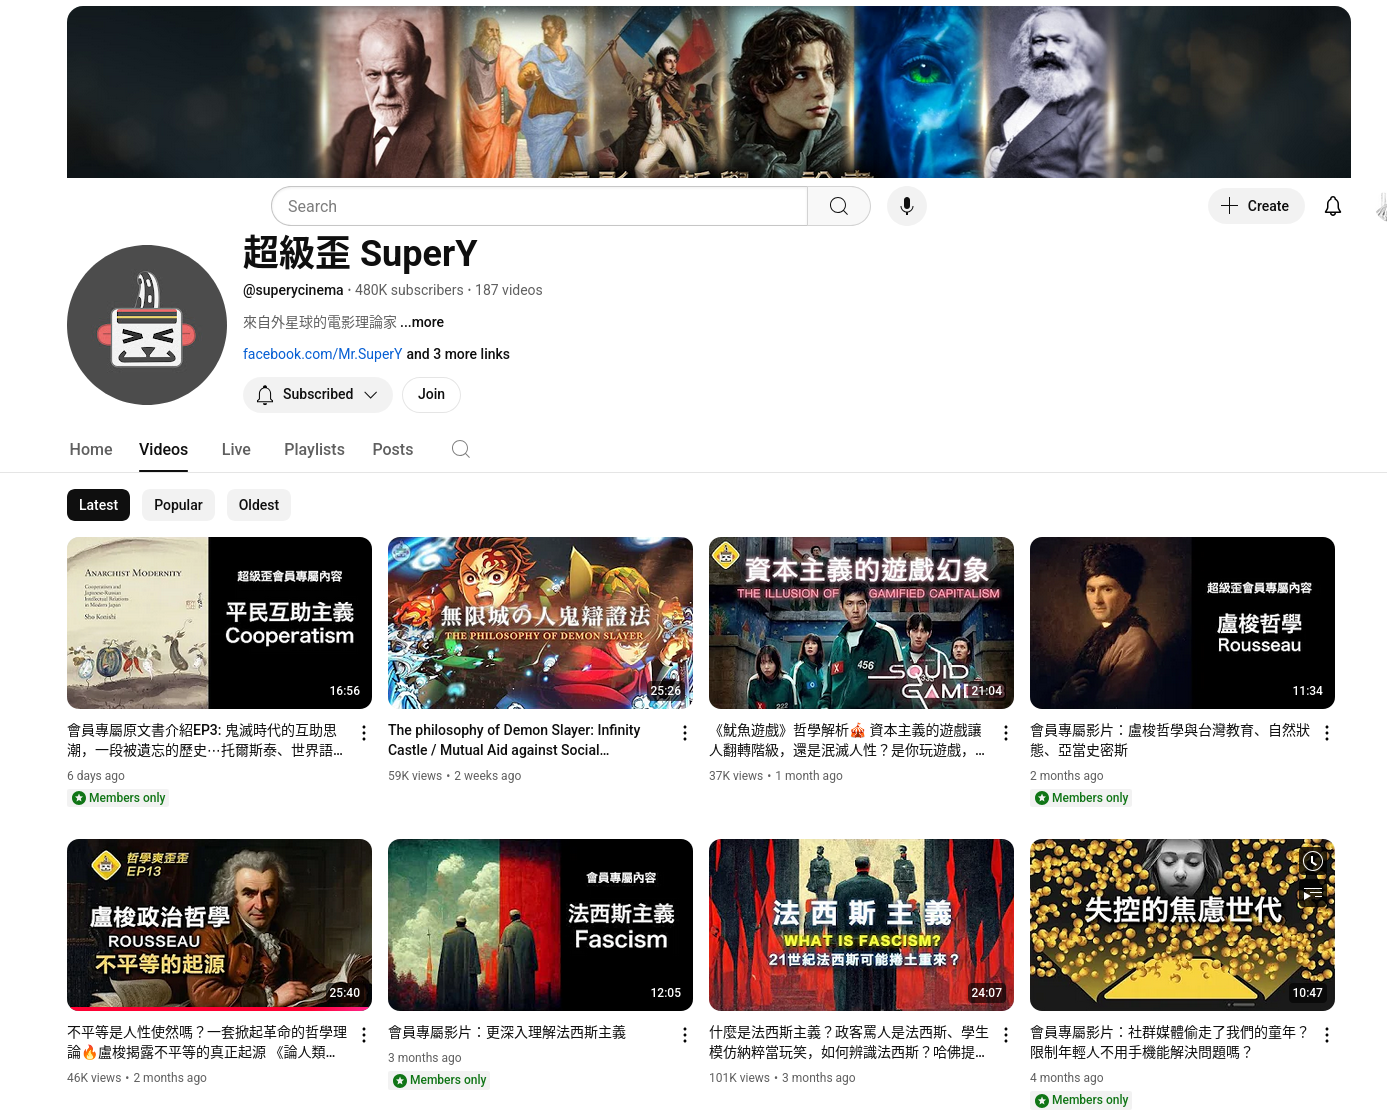Open more options for 不平等是人性使然 video
The image size is (1387, 1115).
(364, 1035)
